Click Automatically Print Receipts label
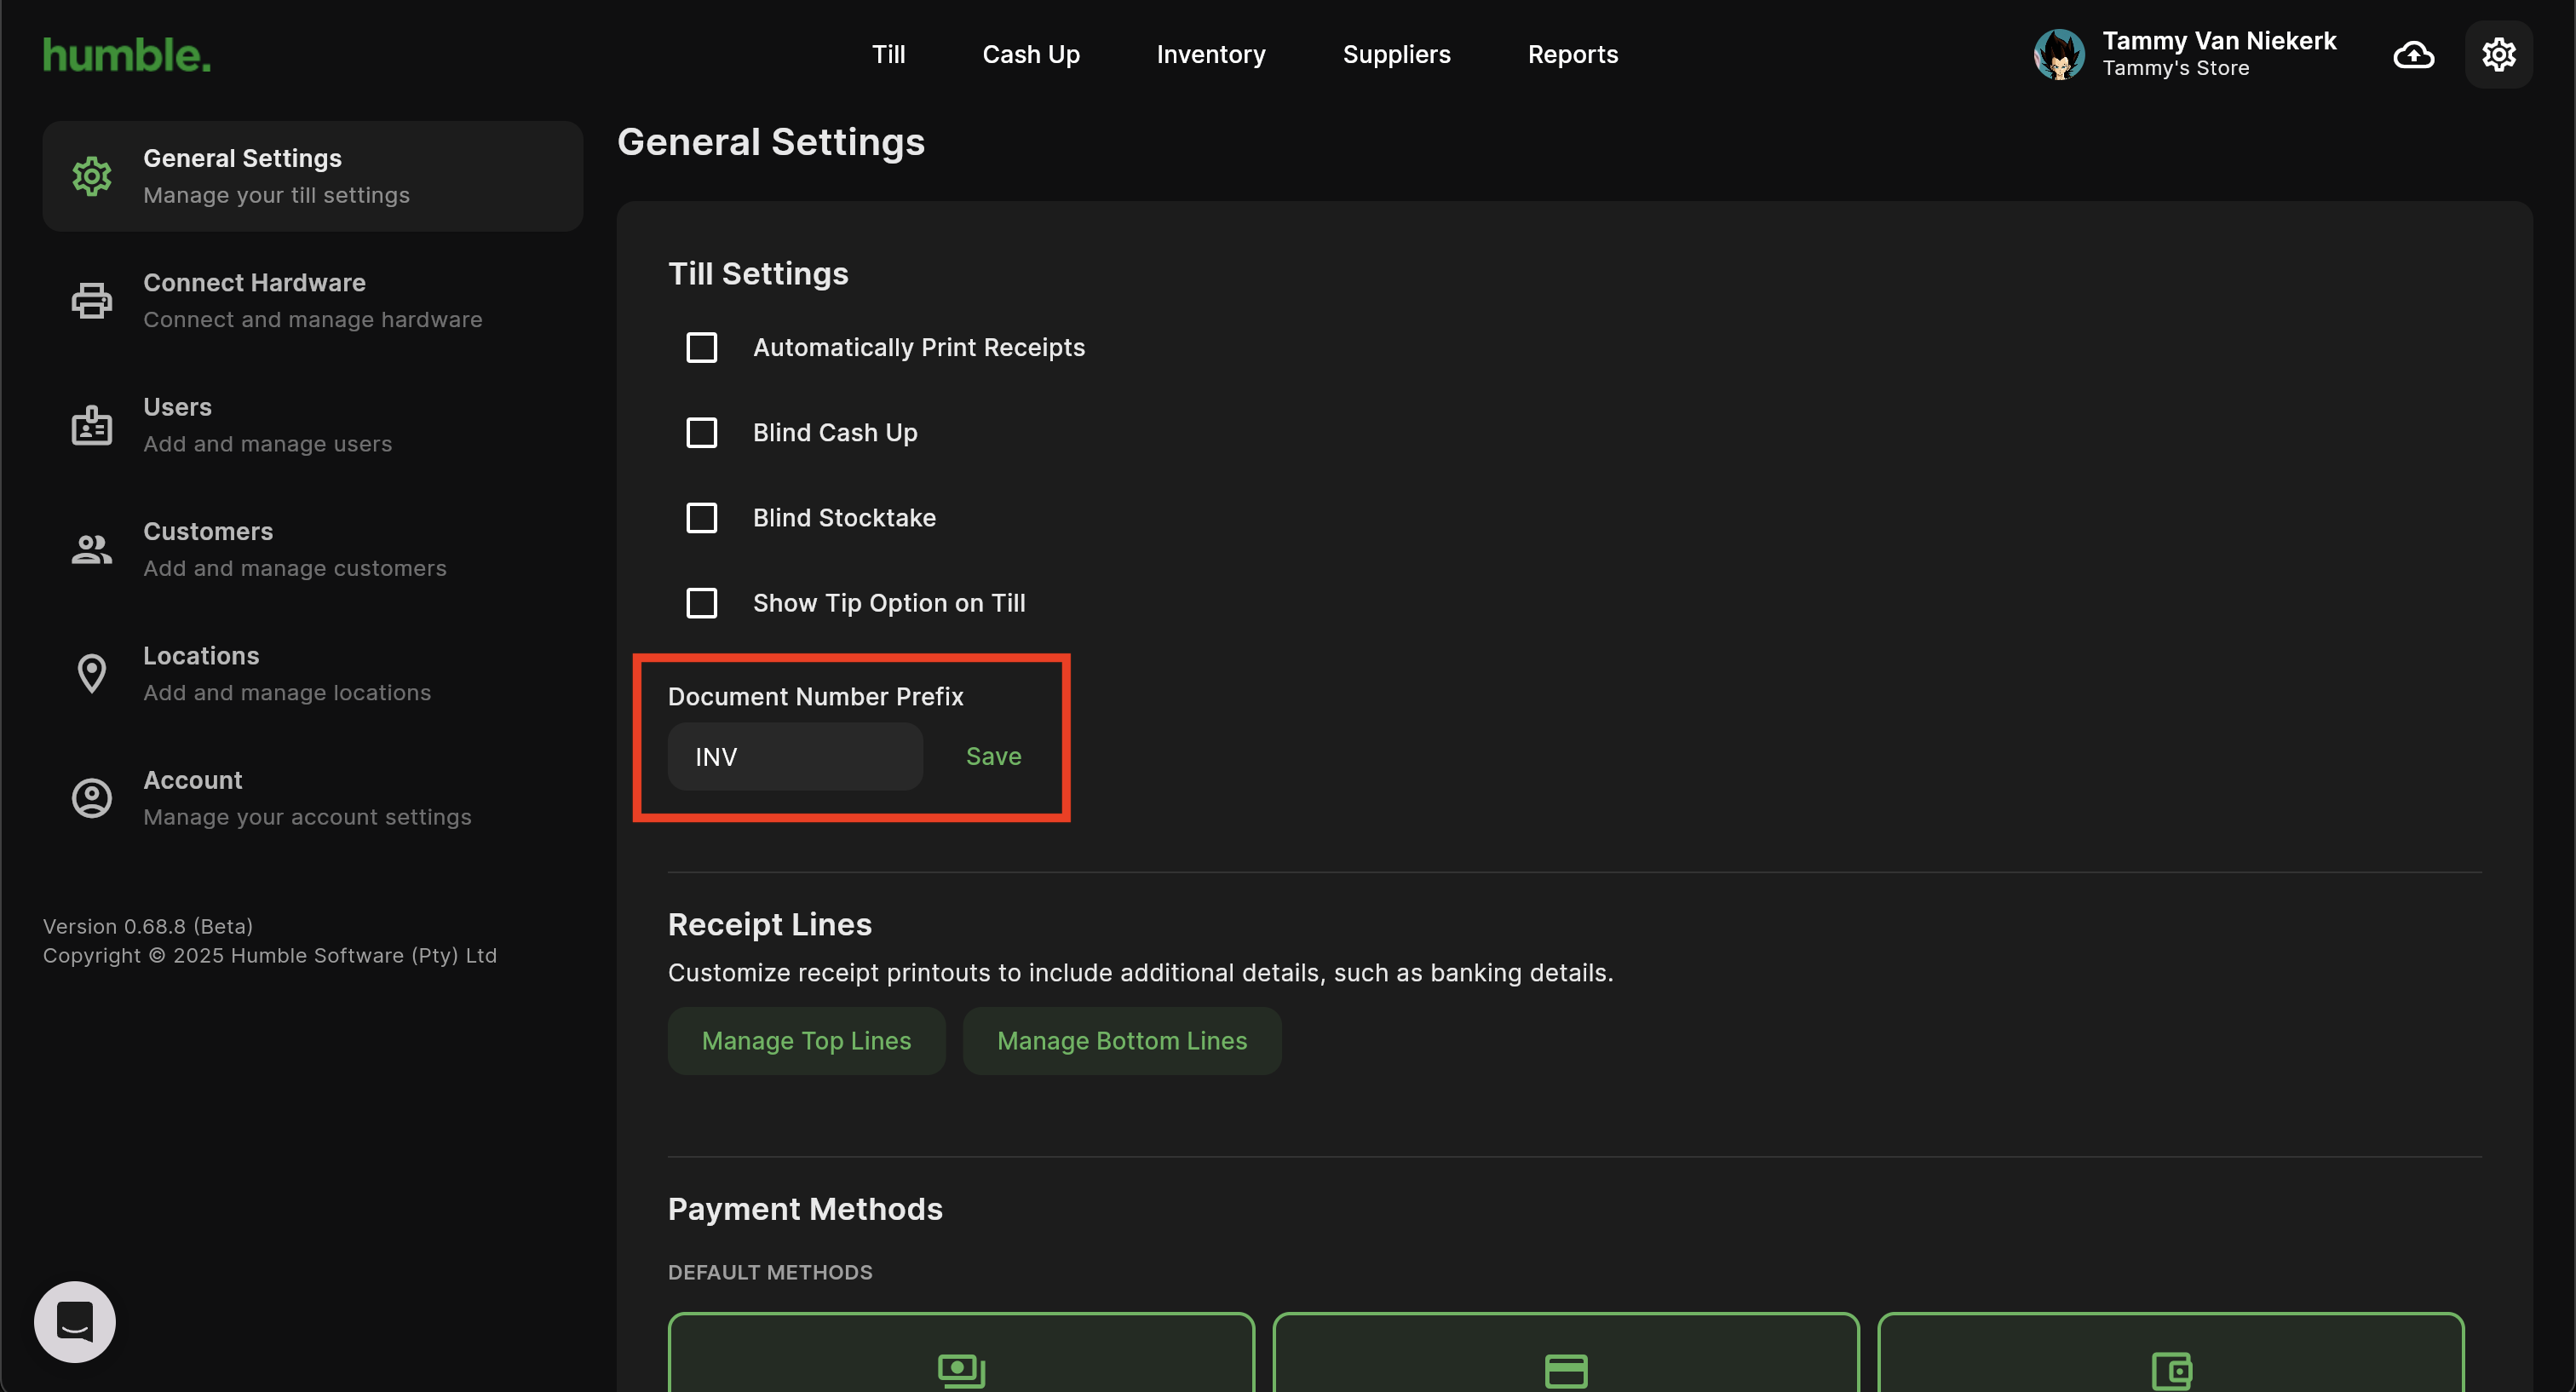The height and width of the screenshot is (1392, 2576). 919,347
